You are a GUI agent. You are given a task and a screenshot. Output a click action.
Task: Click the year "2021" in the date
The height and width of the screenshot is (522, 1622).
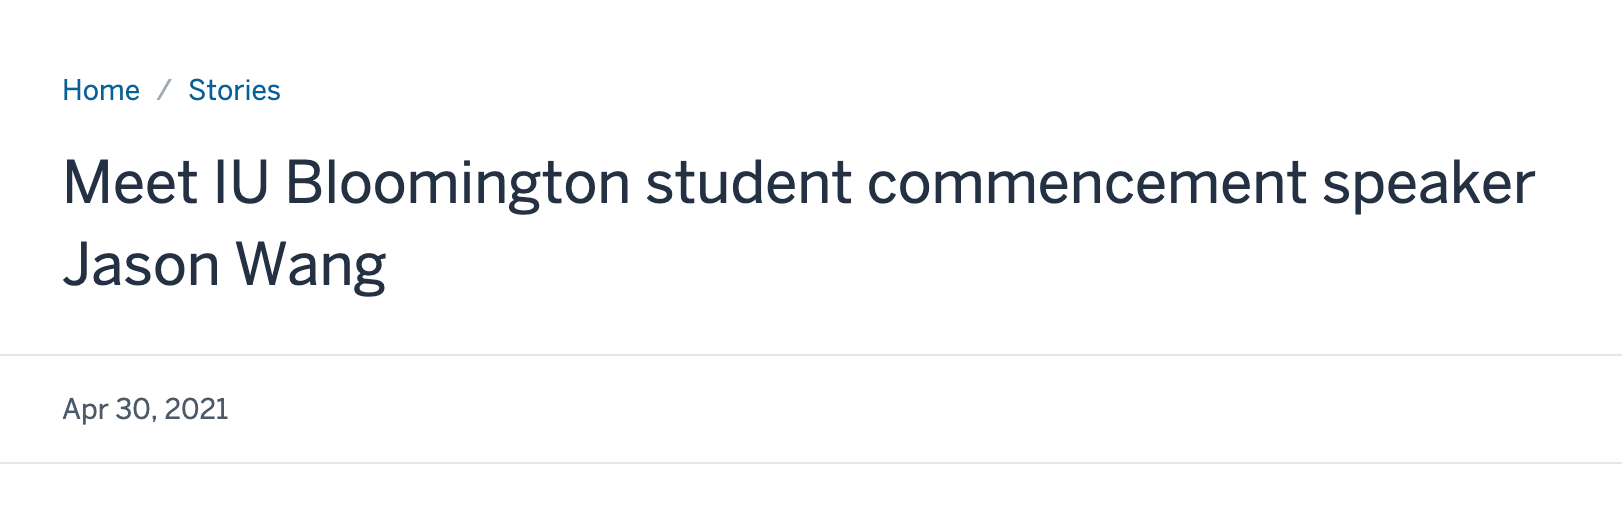pos(196,409)
